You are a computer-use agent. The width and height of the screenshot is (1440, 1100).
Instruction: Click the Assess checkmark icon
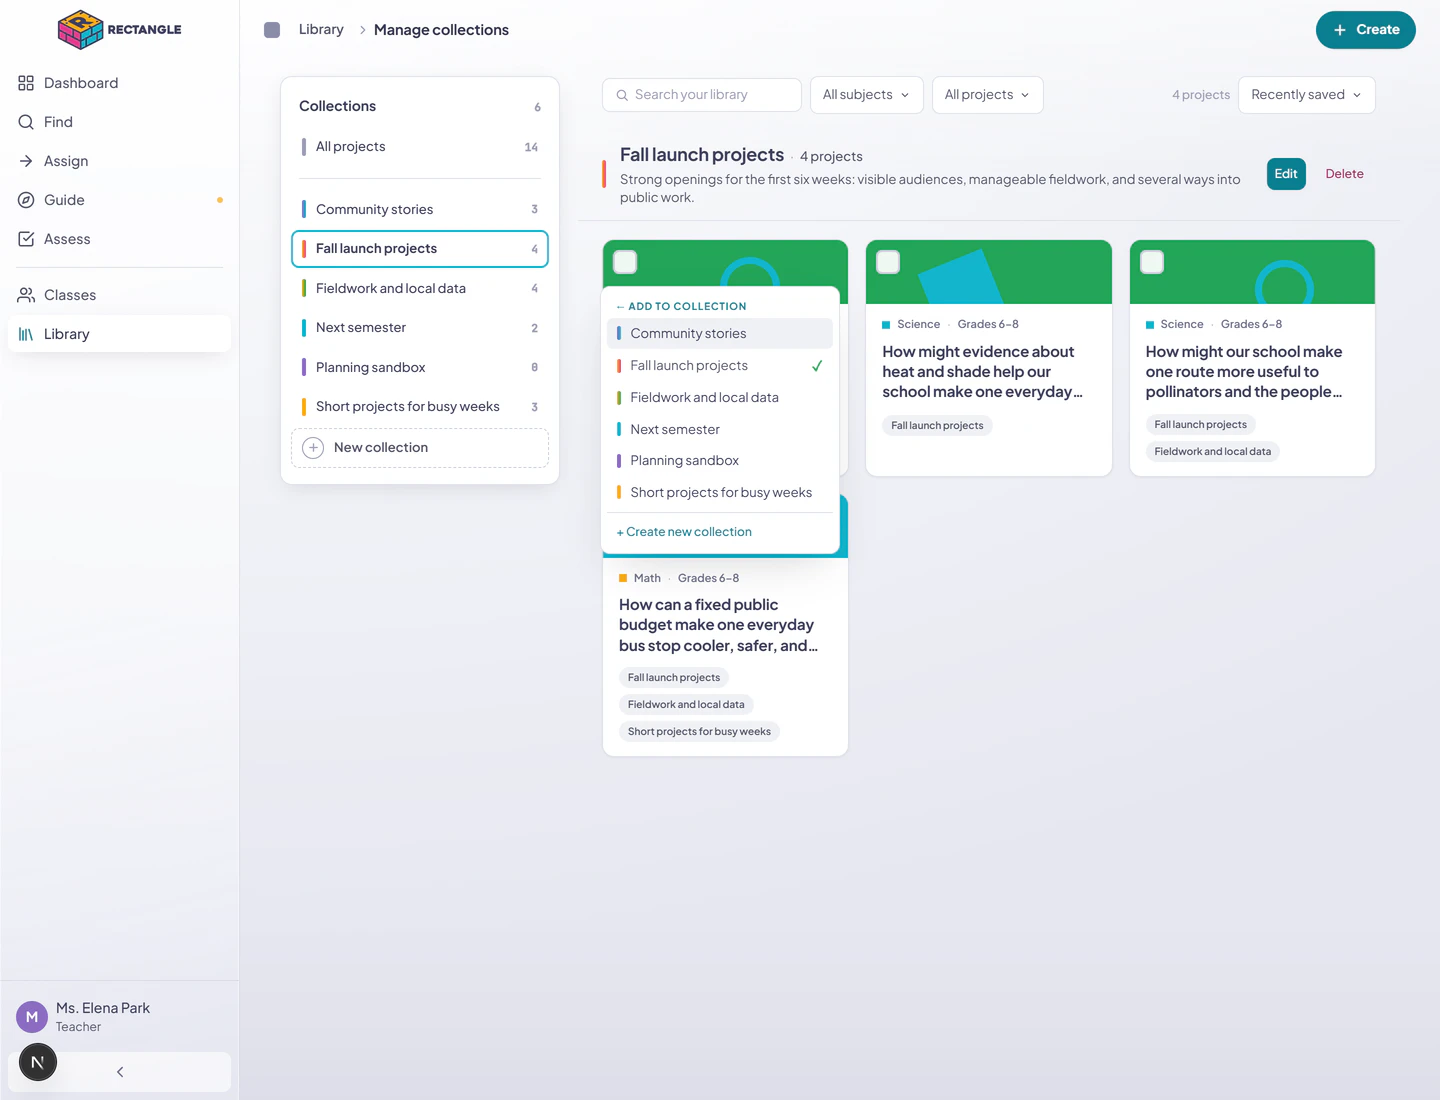point(26,239)
